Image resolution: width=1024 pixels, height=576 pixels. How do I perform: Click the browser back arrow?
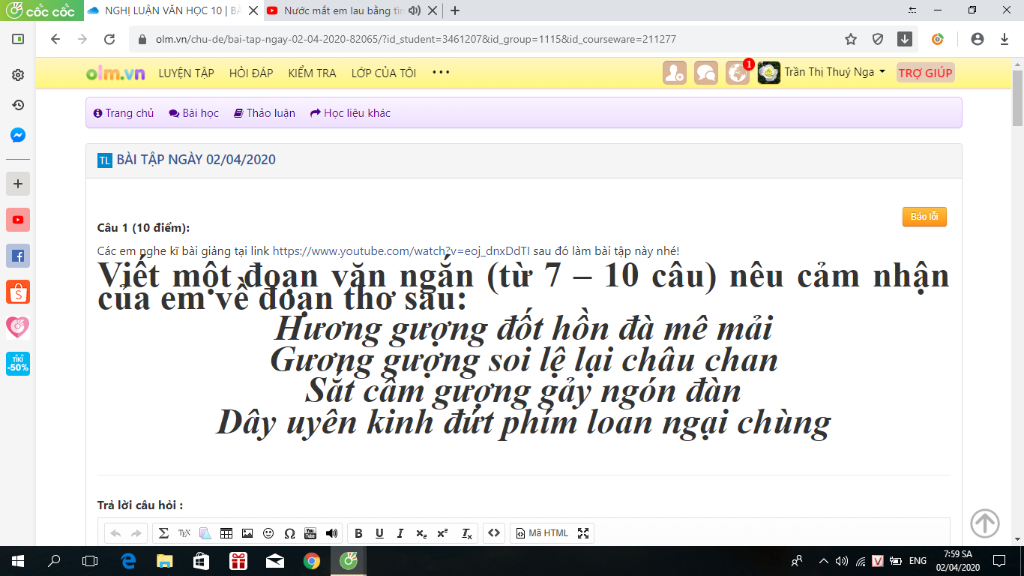[x=56, y=39]
